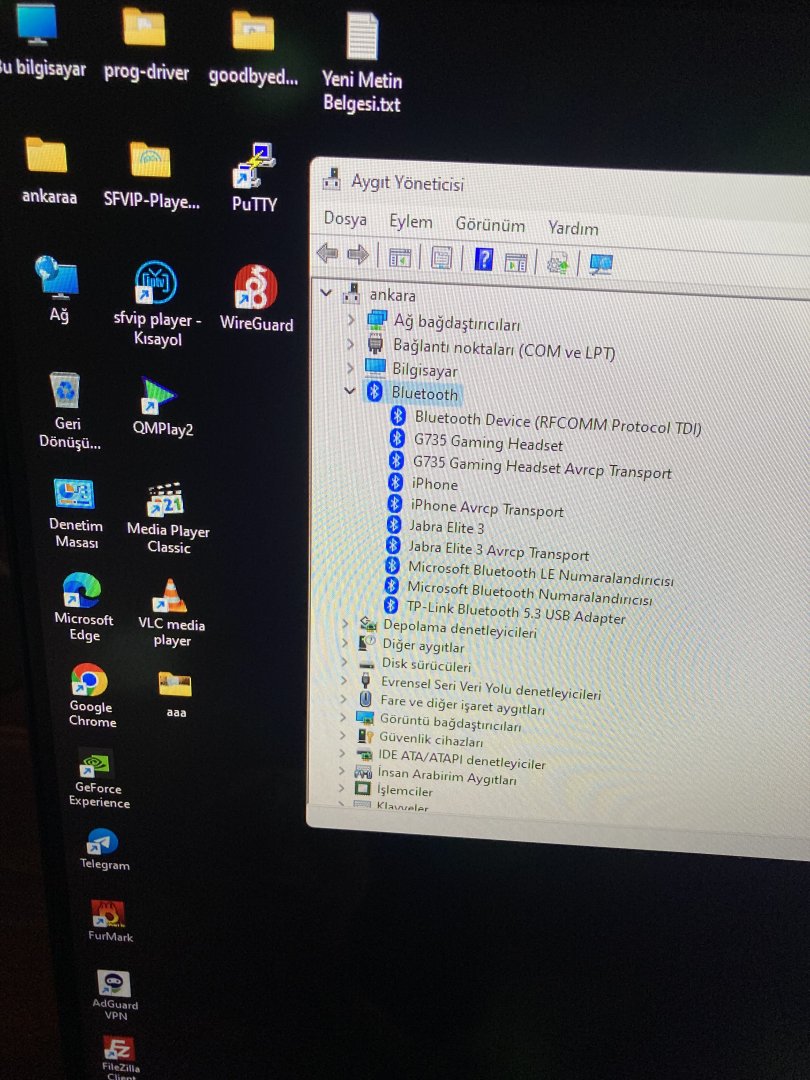Click the scan for hardware changes monitor icon

(601, 264)
